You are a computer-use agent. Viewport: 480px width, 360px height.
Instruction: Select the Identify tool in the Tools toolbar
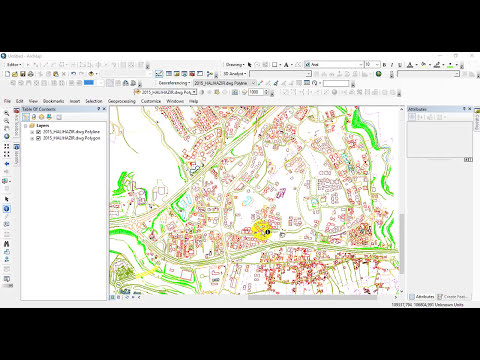pos(6,209)
